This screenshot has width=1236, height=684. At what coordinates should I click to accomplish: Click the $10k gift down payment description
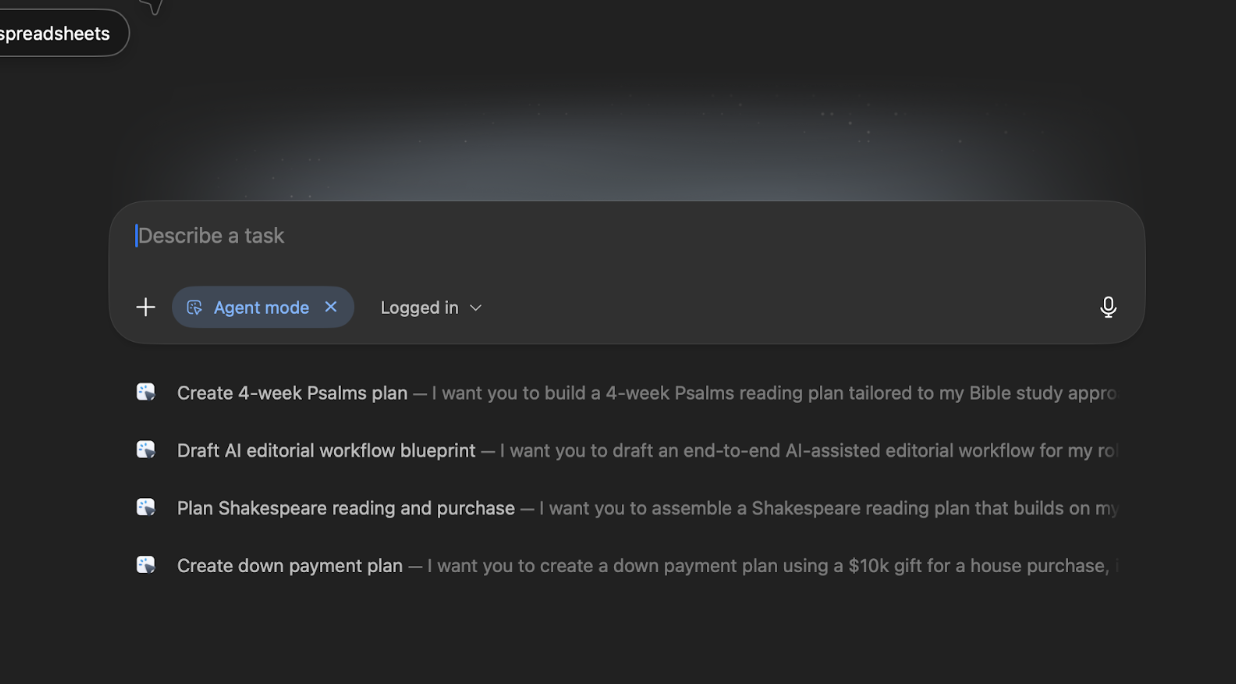pyautogui.click(x=770, y=566)
